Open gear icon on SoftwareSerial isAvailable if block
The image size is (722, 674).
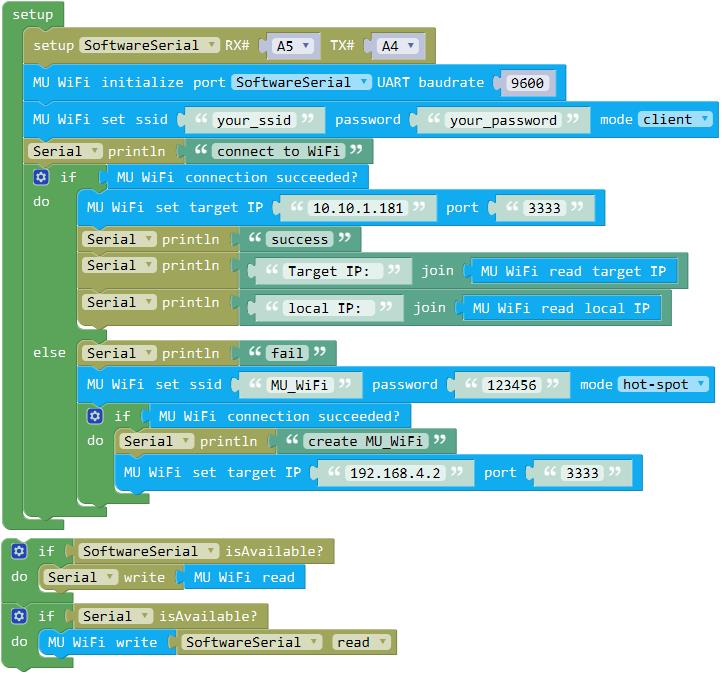[x=19, y=551]
